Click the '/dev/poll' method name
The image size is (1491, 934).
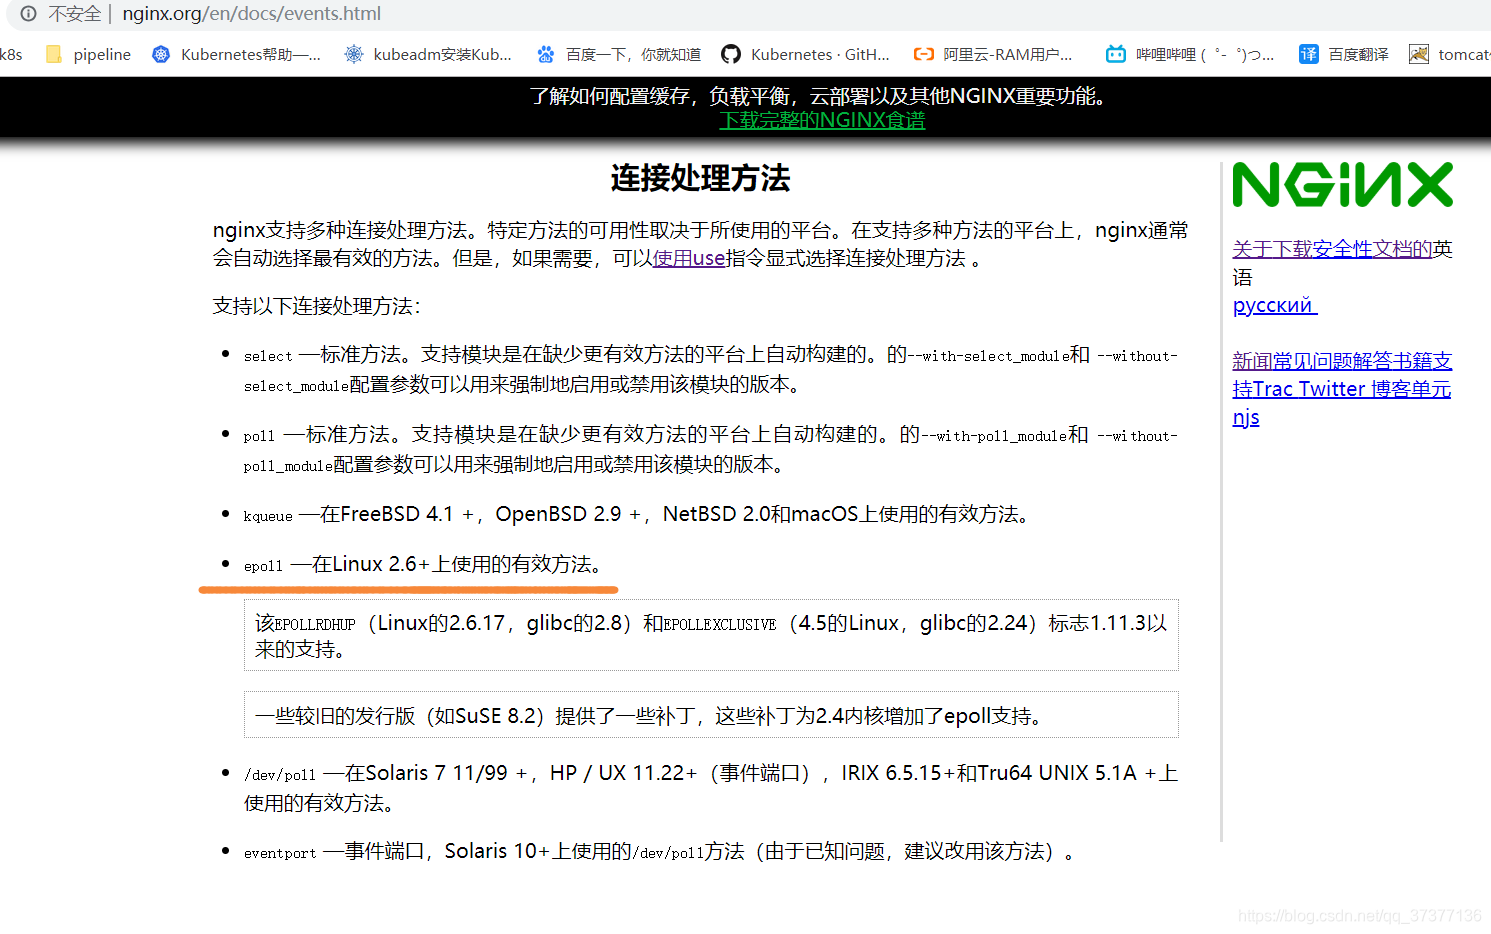[280, 775]
